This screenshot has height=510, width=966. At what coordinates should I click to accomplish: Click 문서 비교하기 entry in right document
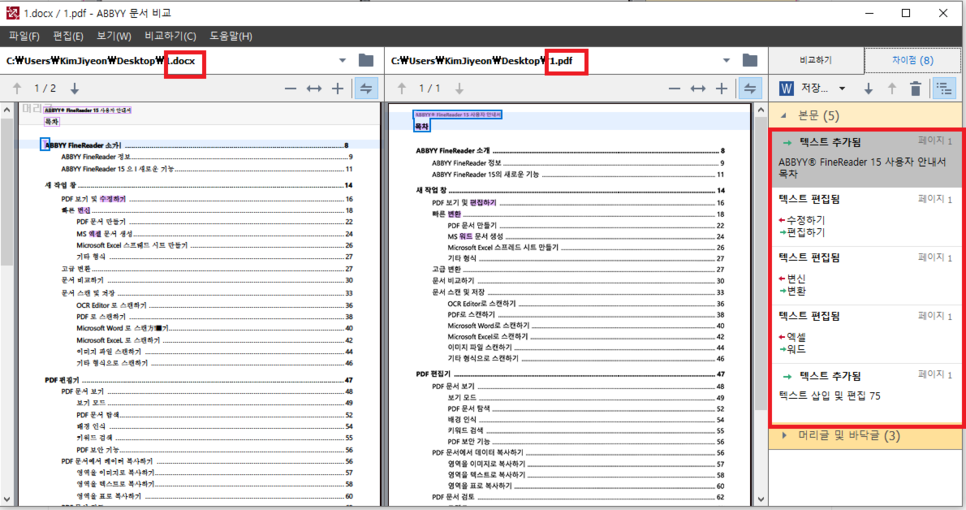click(x=453, y=281)
